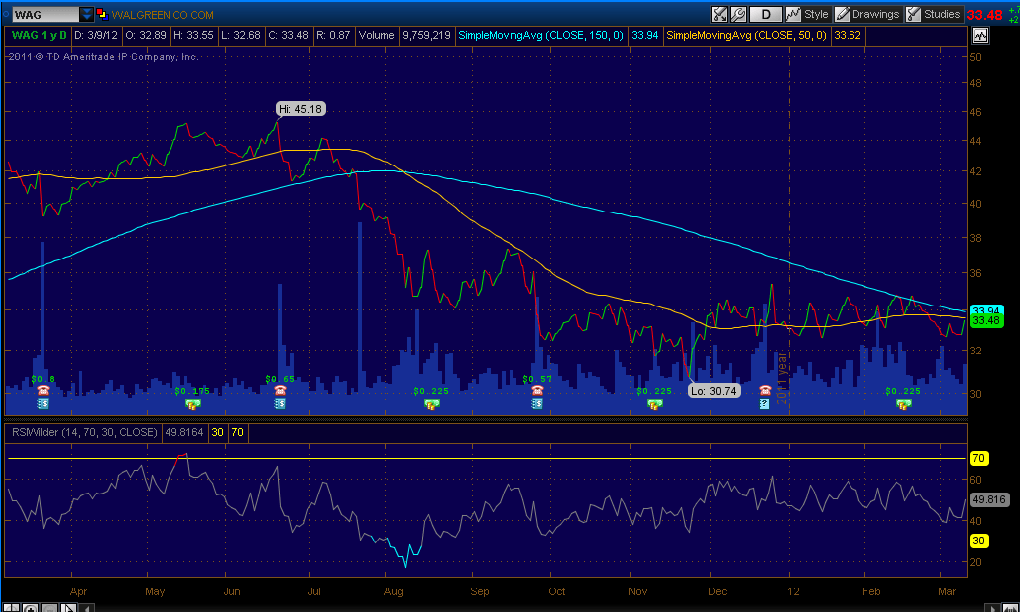Click the scroll-right arrow at bottom right
1020x612 pixels.
[x=991, y=608]
